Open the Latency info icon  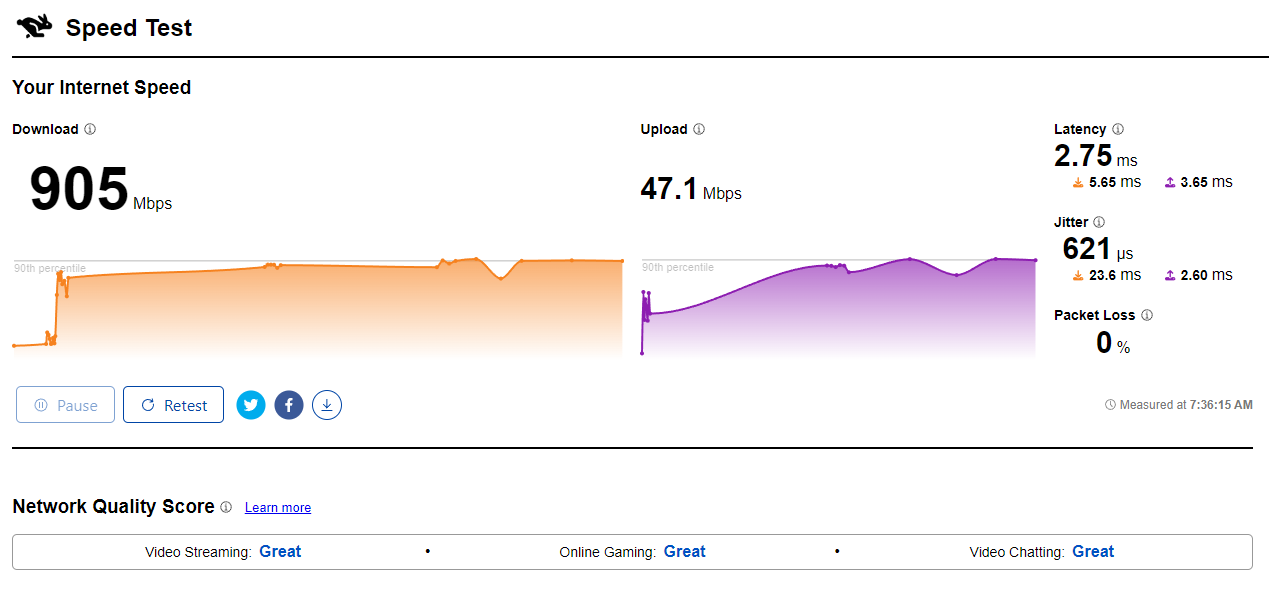[x=1118, y=129]
